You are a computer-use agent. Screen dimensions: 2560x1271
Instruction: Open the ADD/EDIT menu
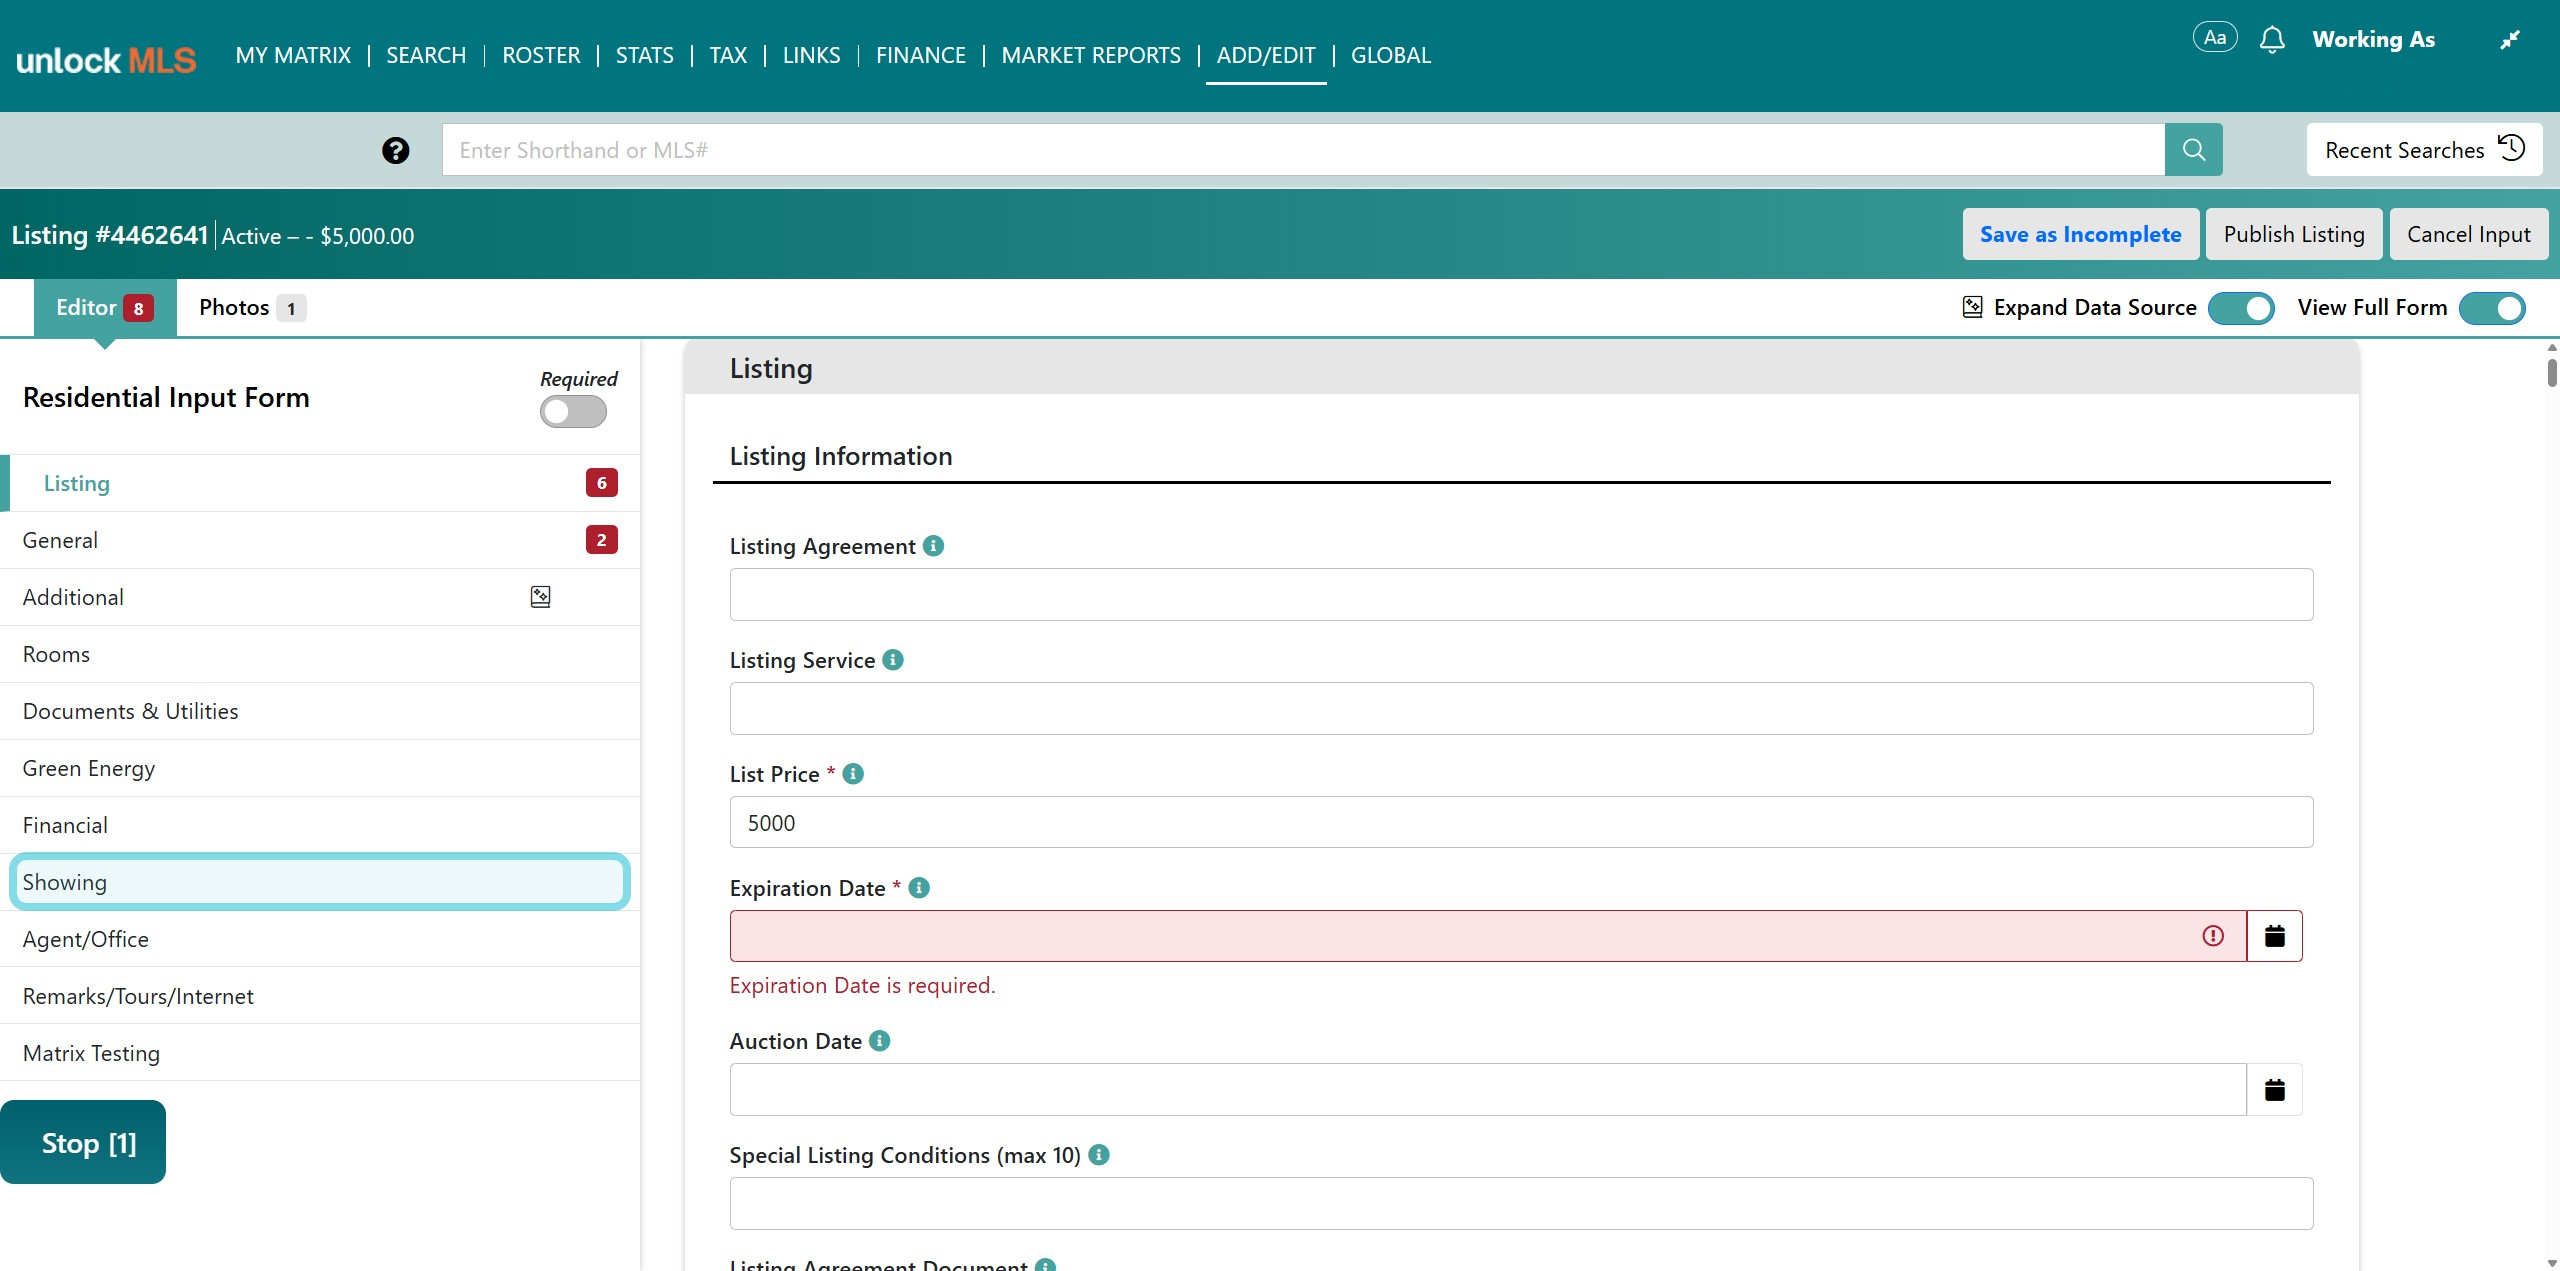pyautogui.click(x=1266, y=55)
